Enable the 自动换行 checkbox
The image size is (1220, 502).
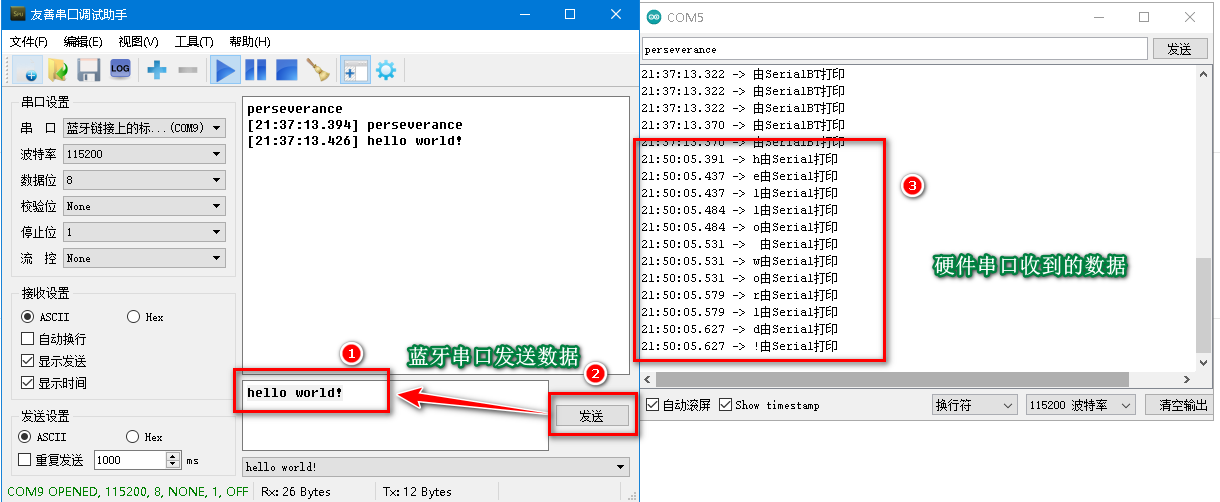click(x=27, y=339)
